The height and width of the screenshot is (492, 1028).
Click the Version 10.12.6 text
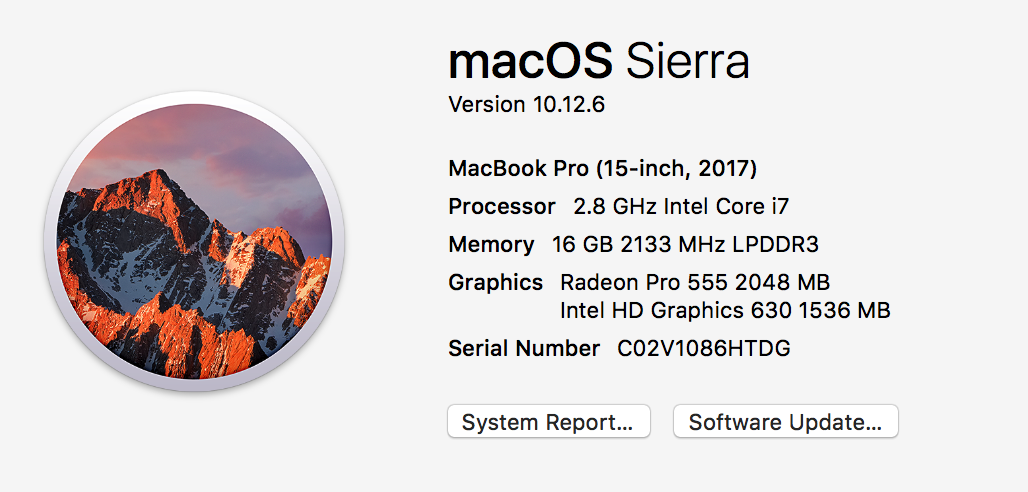coord(527,105)
